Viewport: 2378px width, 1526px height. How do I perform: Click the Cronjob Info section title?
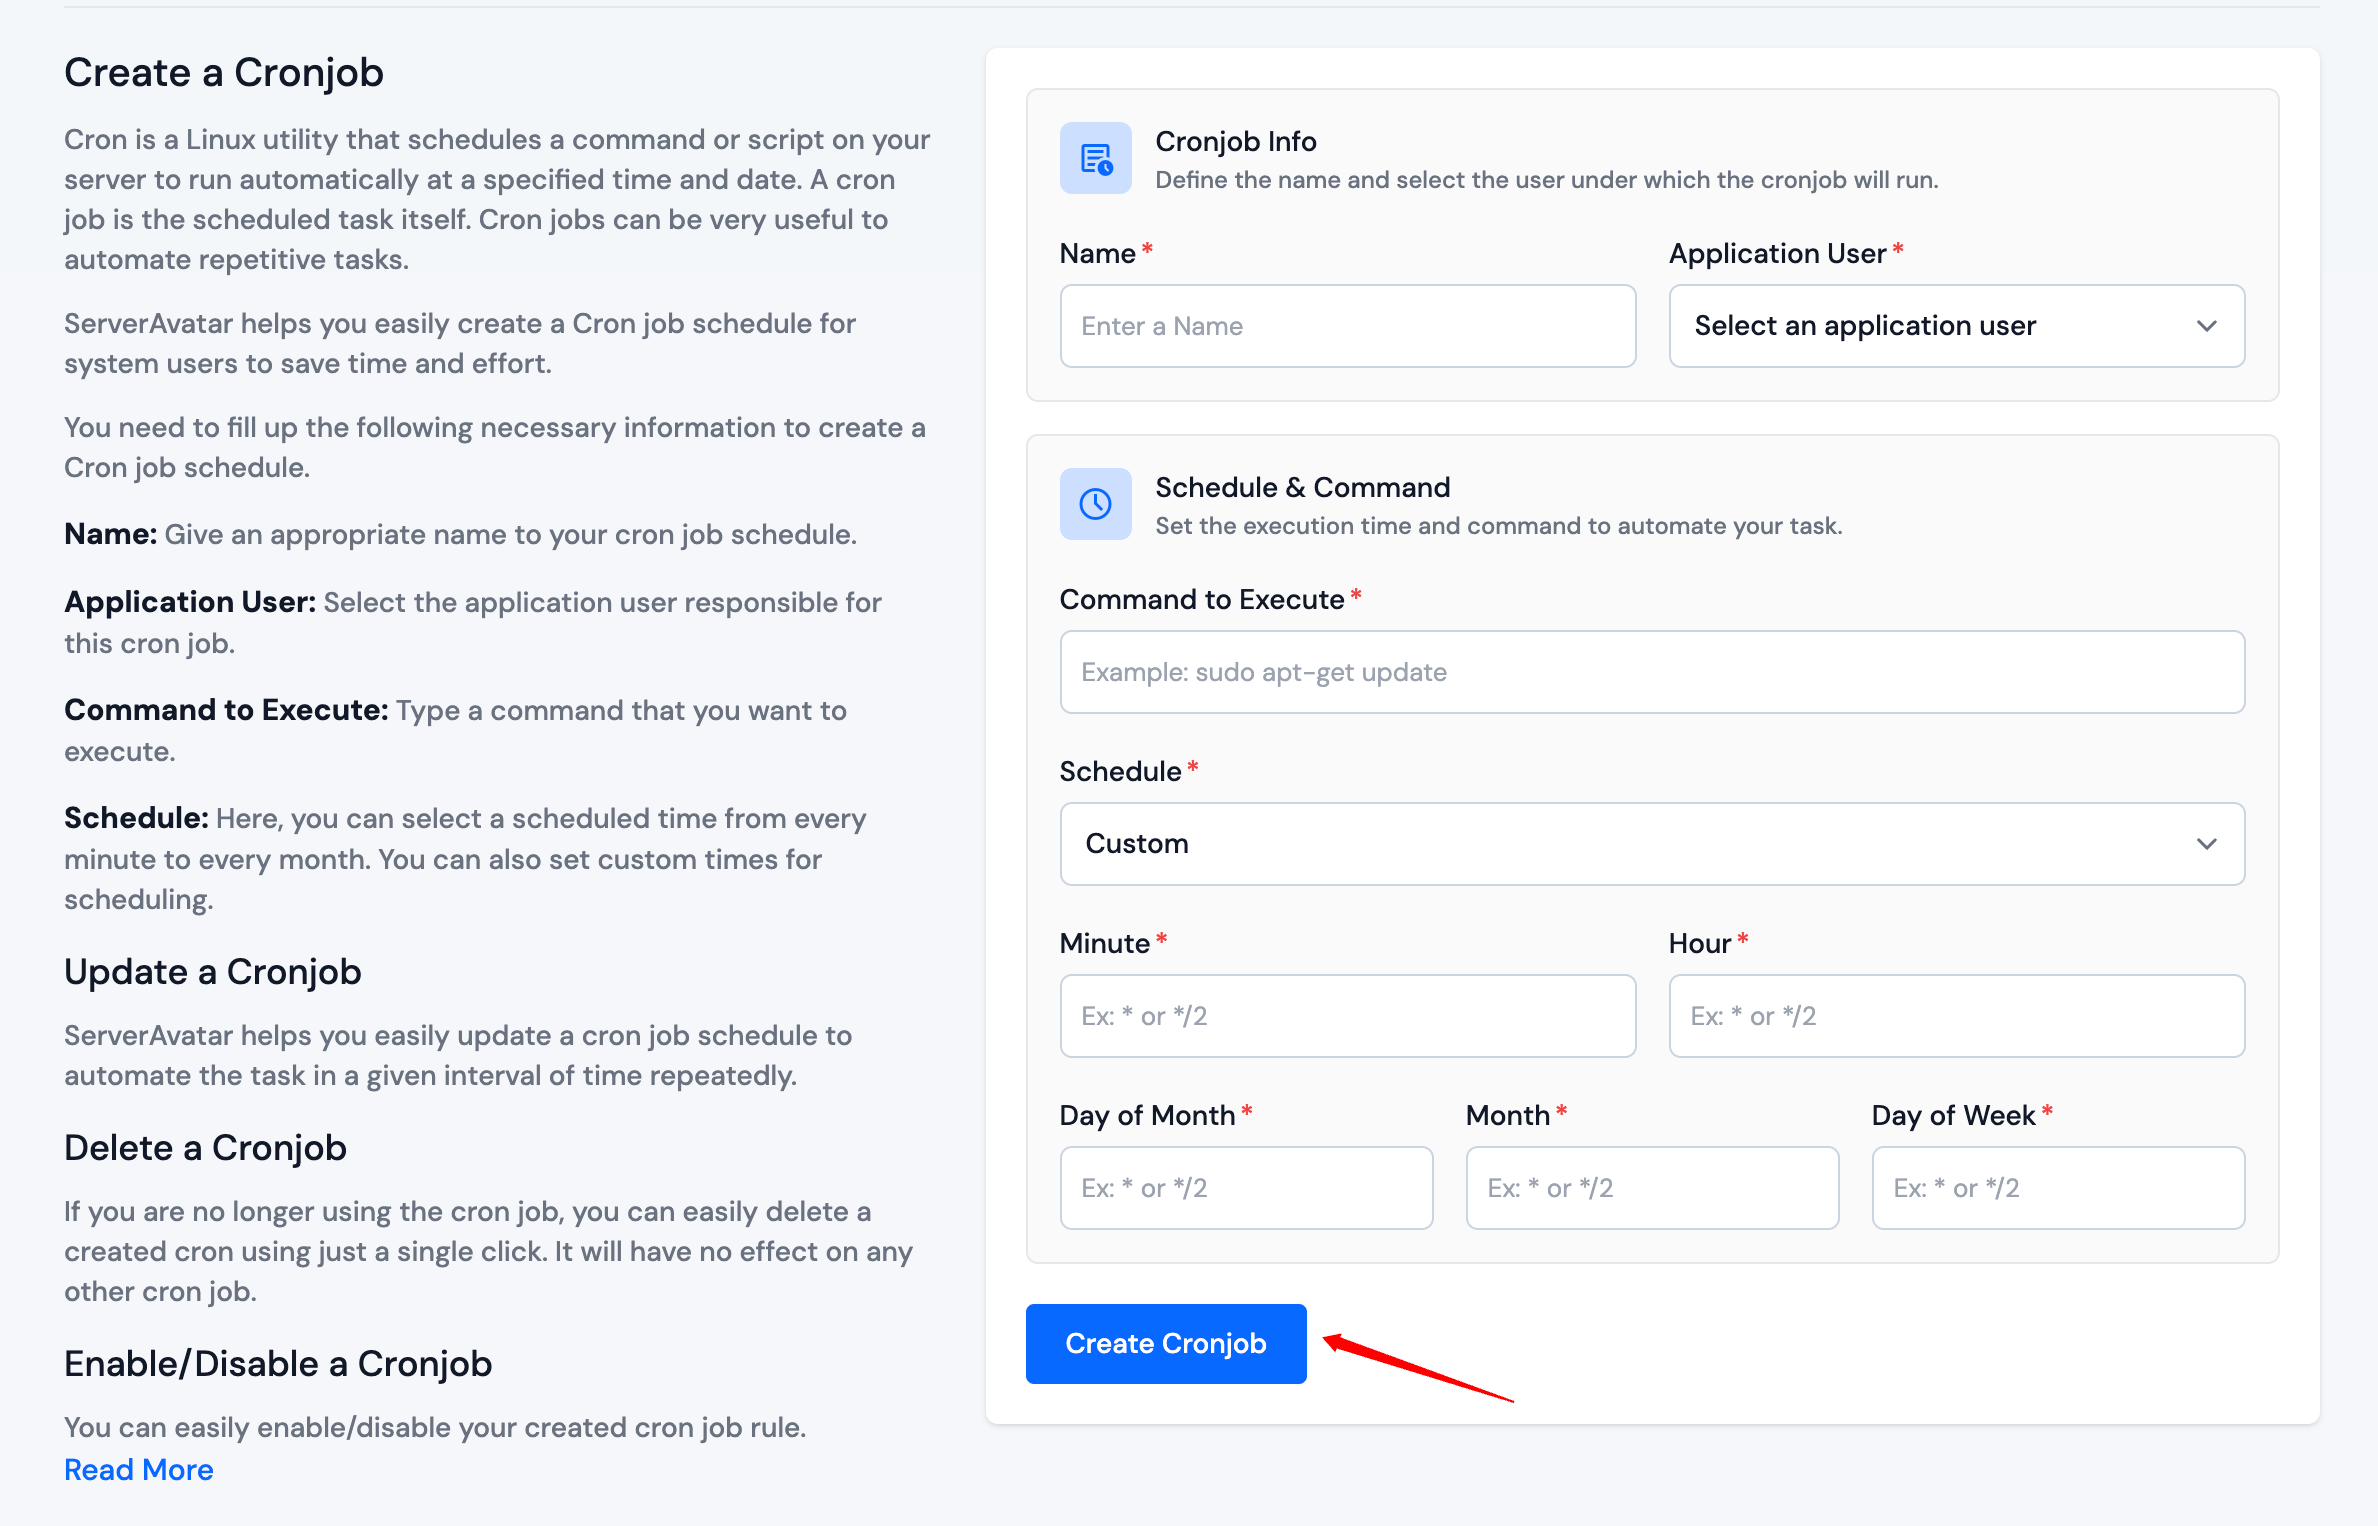click(x=1235, y=141)
